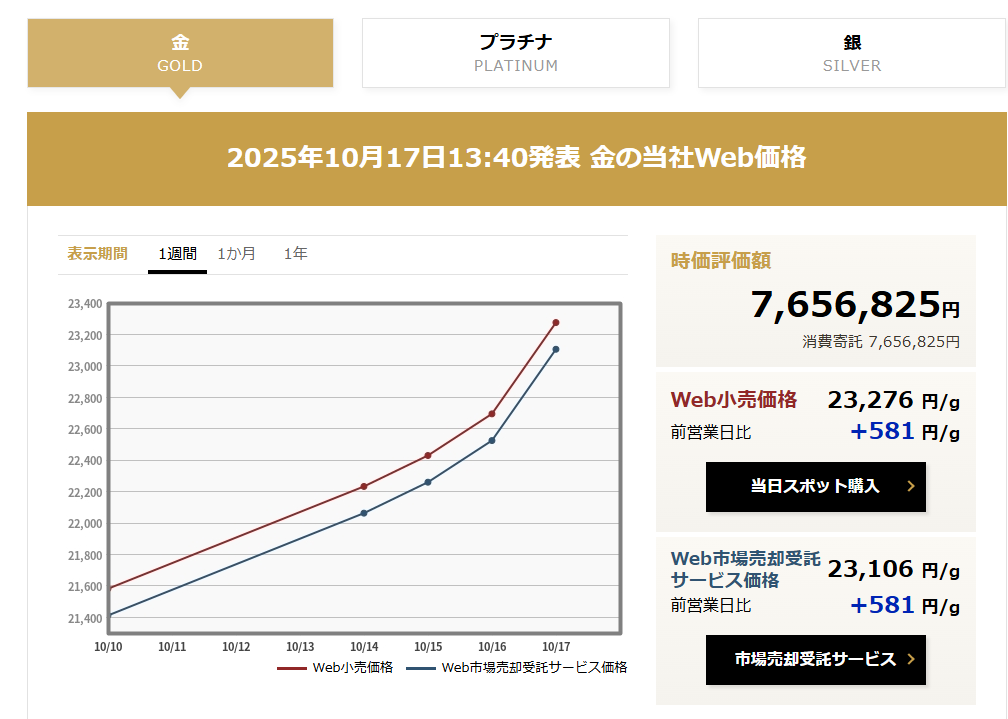Change chart period to 1か月
This screenshot has height=719, width=1008.
click(x=237, y=254)
